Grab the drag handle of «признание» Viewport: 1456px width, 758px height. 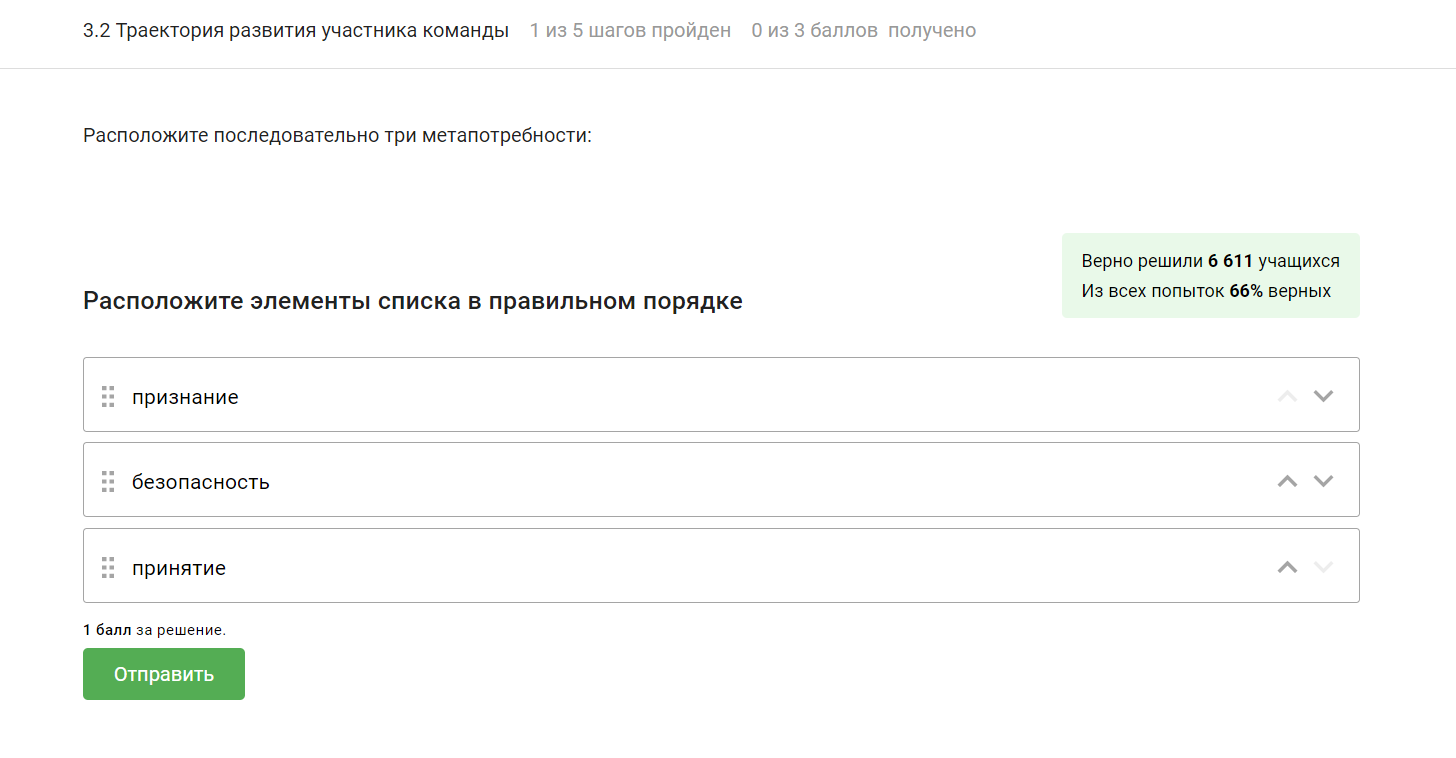(108, 396)
